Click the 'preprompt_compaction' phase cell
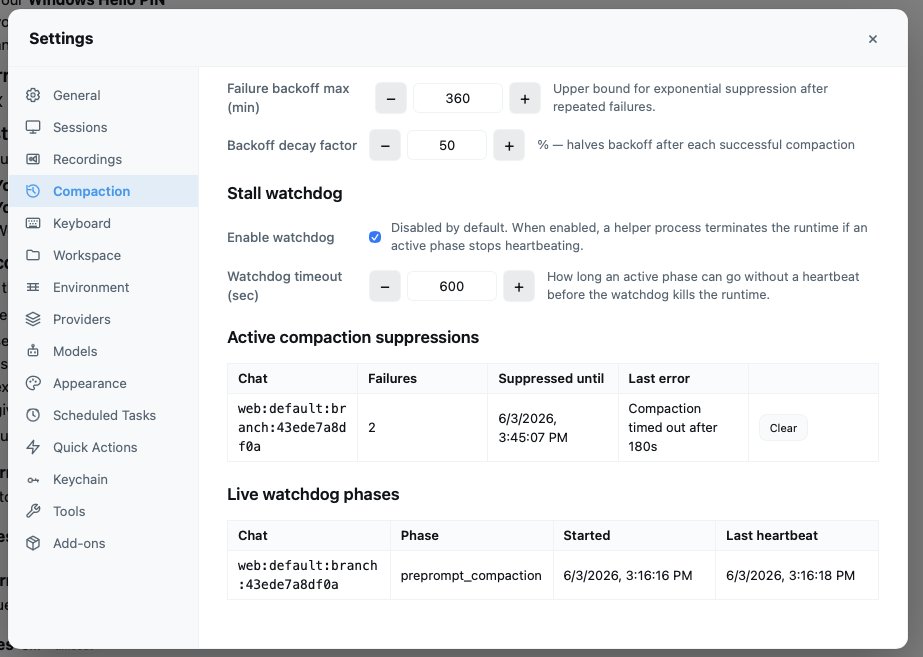This screenshot has height=657, width=923. click(472, 575)
